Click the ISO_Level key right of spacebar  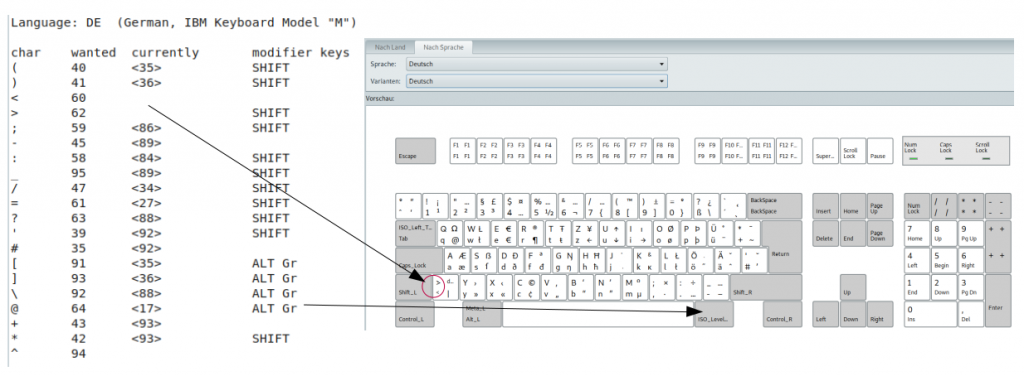pos(713,314)
